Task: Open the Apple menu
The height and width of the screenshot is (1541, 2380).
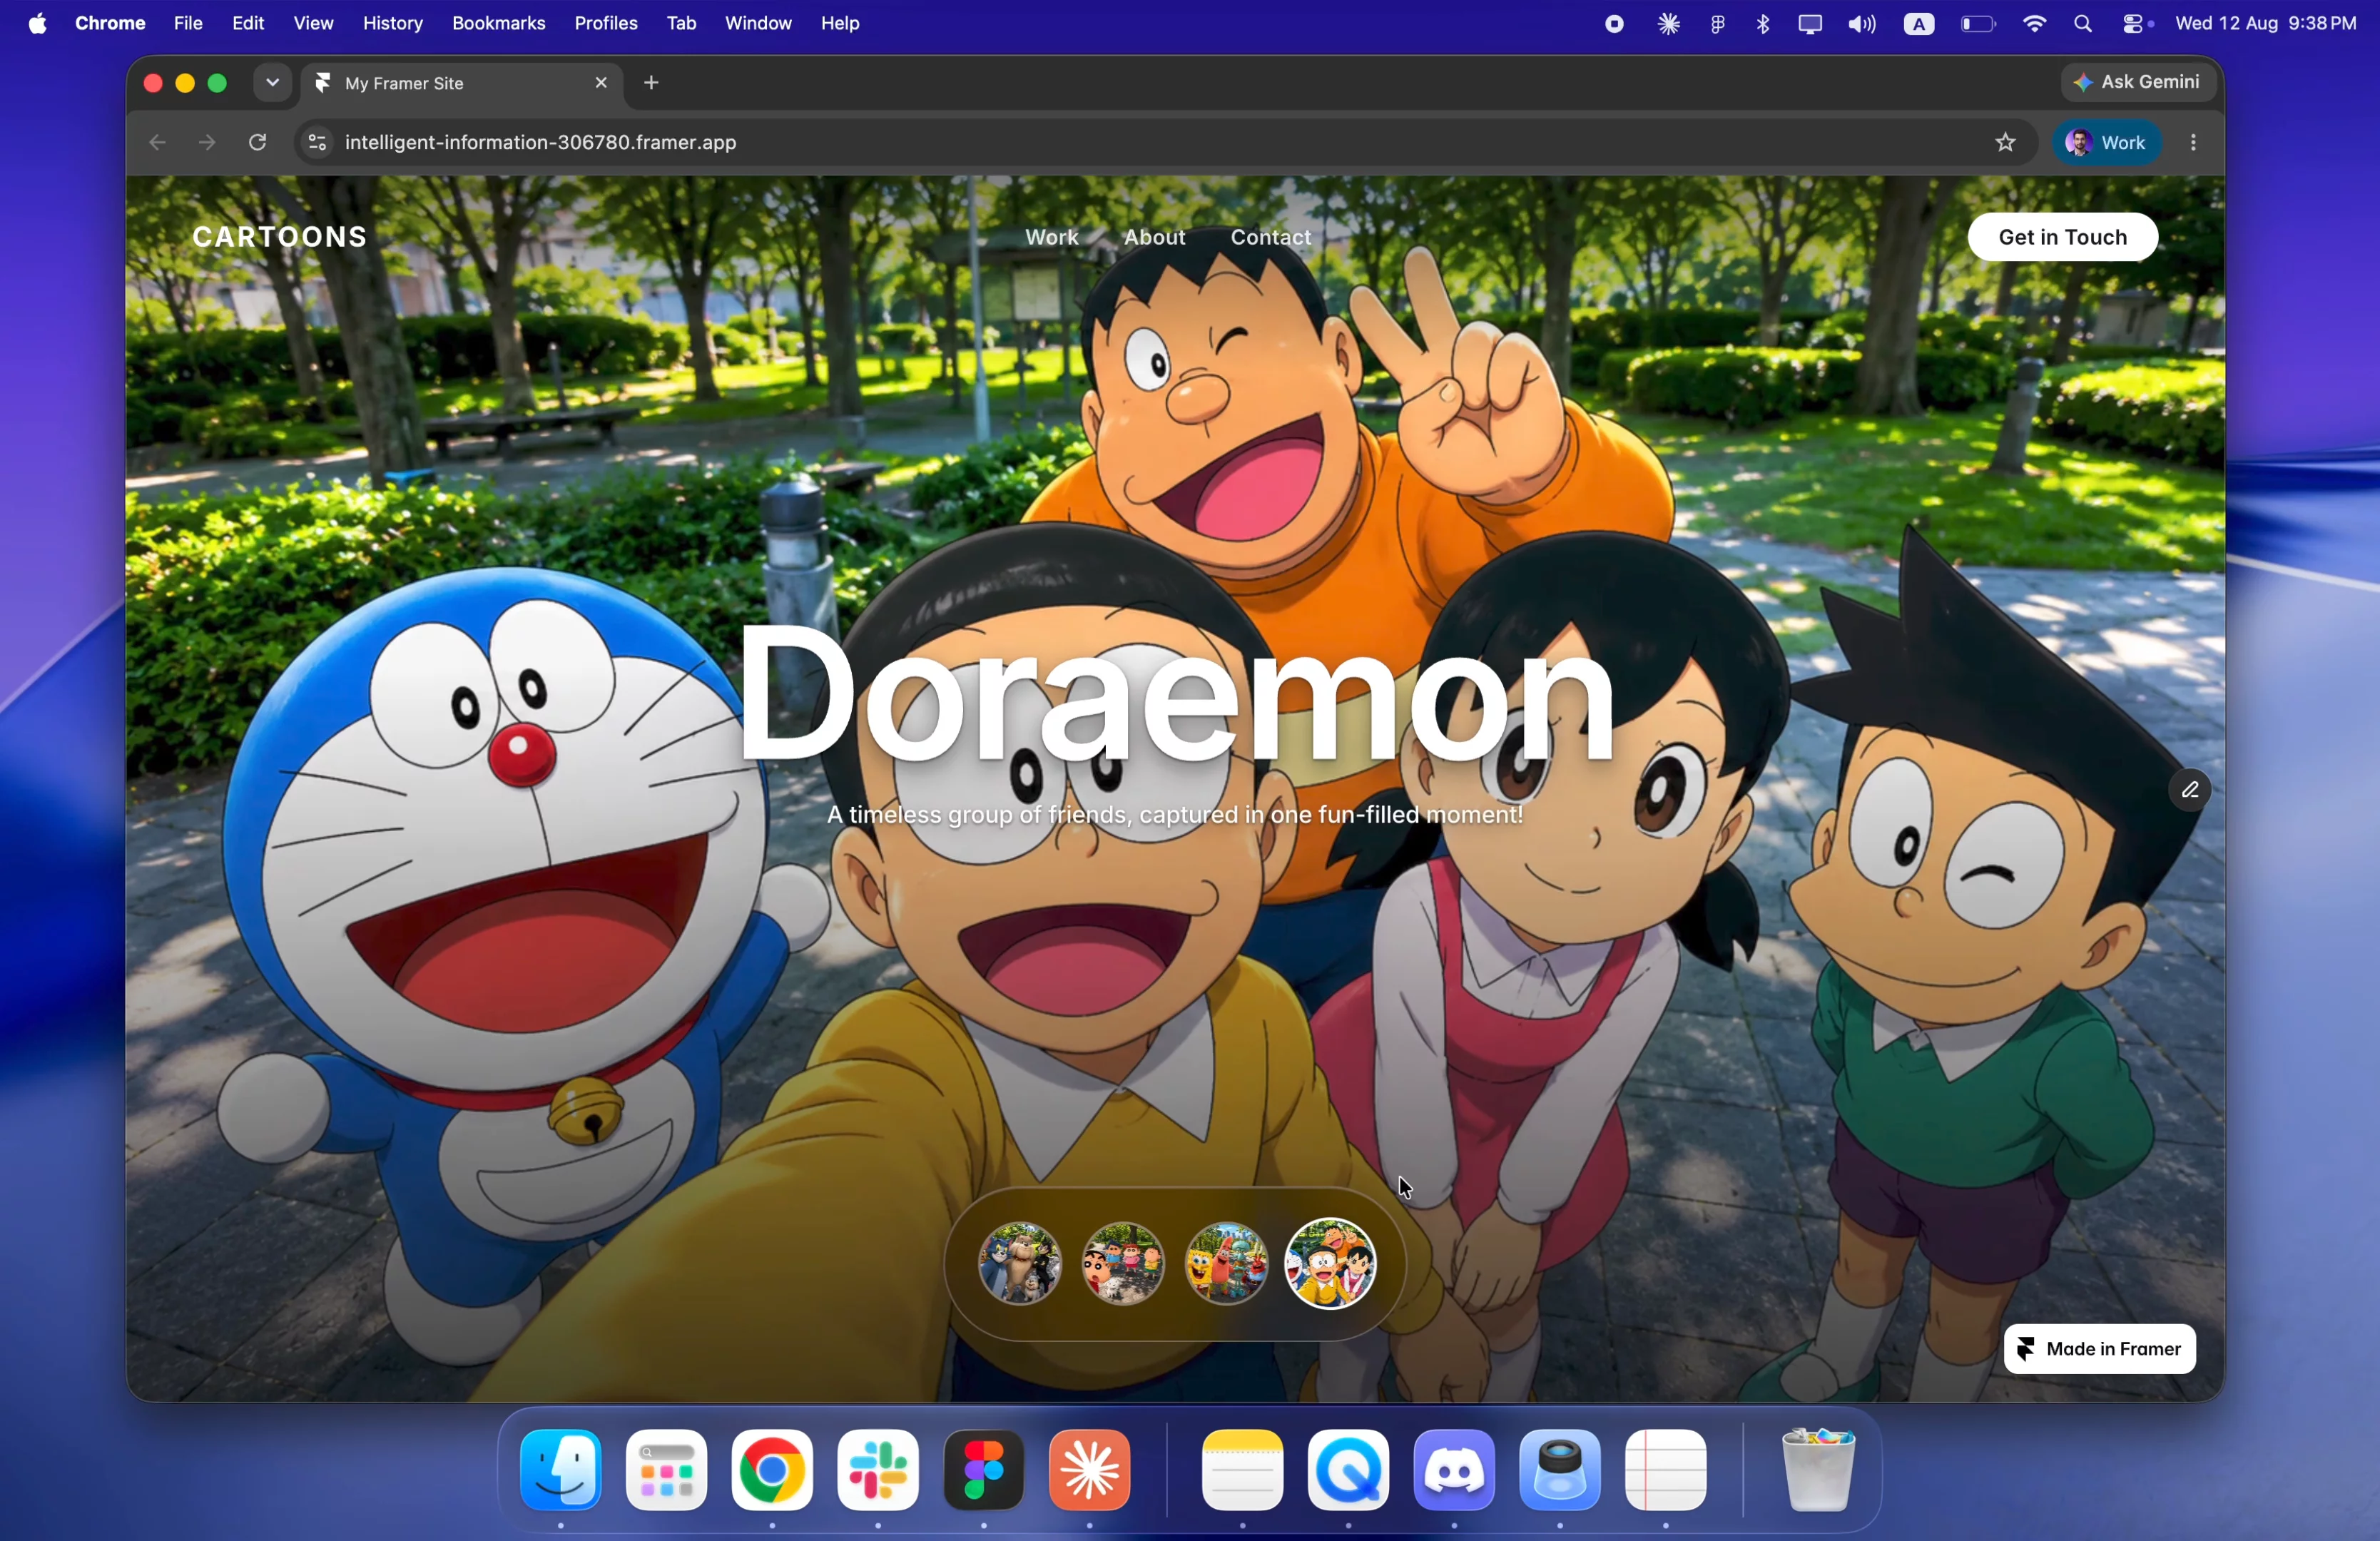Action: [37, 23]
